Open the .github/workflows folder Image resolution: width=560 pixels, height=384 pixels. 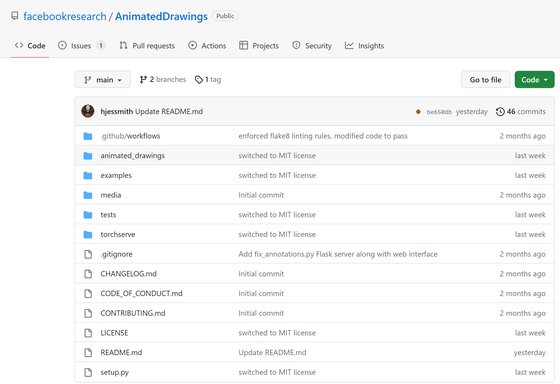(130, 136)
